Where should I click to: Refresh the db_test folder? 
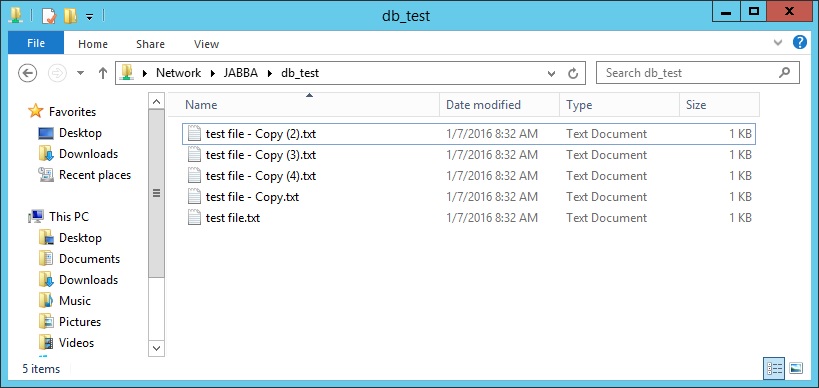tap(573, 74)
